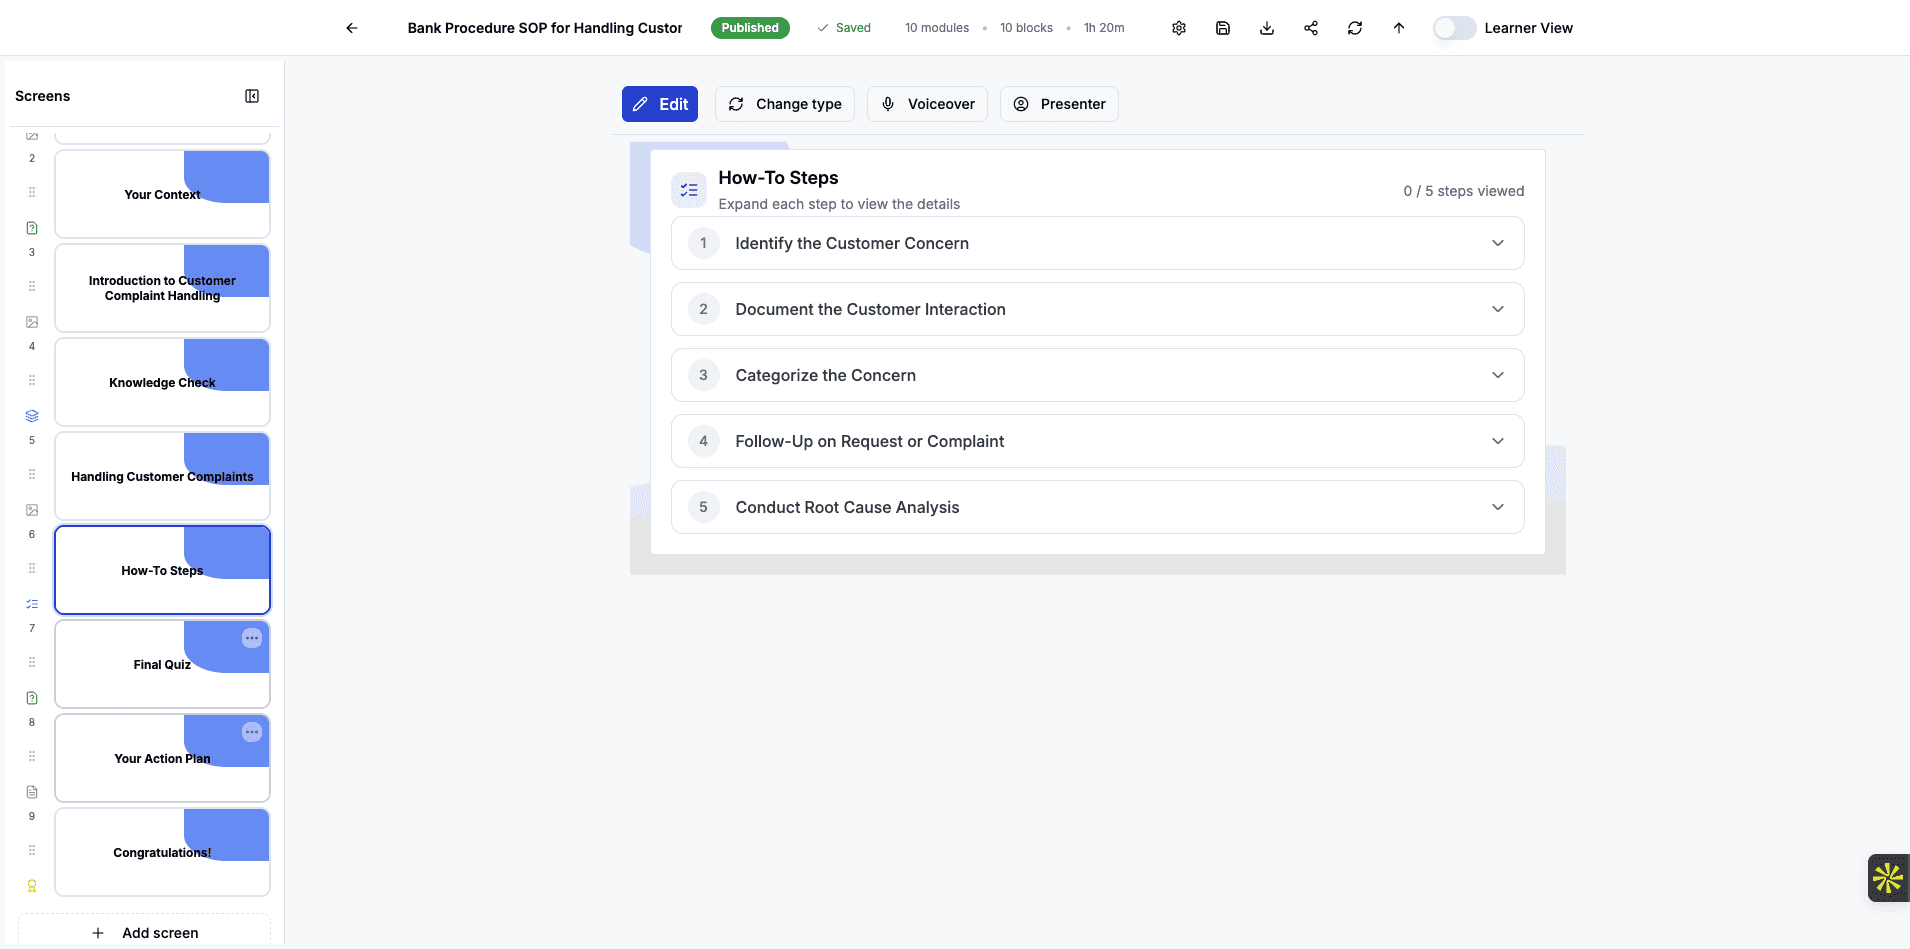Click the 'Saved' status text
The height and width of the screenshot is (949, 1910).
[853, 28]
